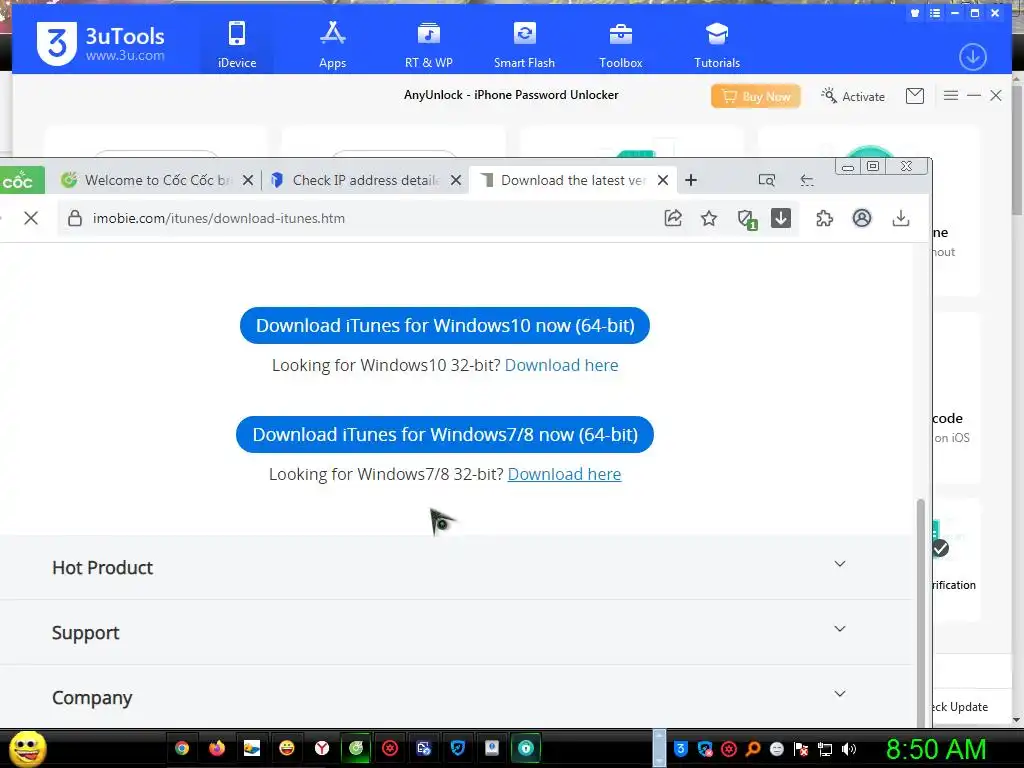1024x768 pixels.
Task: Download iTunes for Windows7/8 64-bit
Action: 445,434
